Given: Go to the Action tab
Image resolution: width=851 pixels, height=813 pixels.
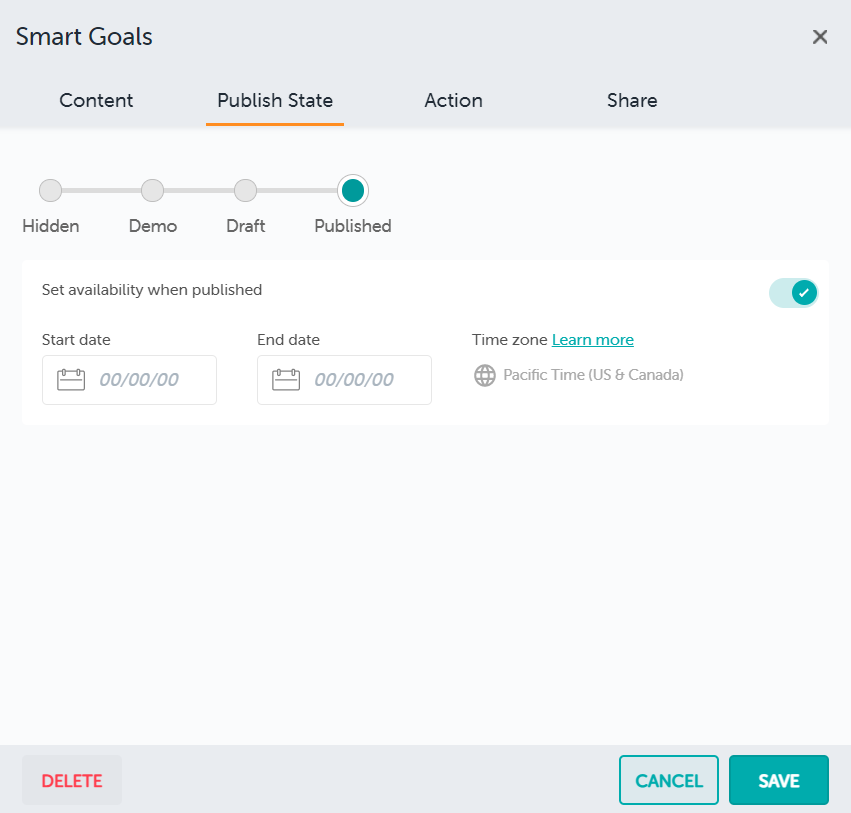Looking at the screenshot, I should point(453,100).
